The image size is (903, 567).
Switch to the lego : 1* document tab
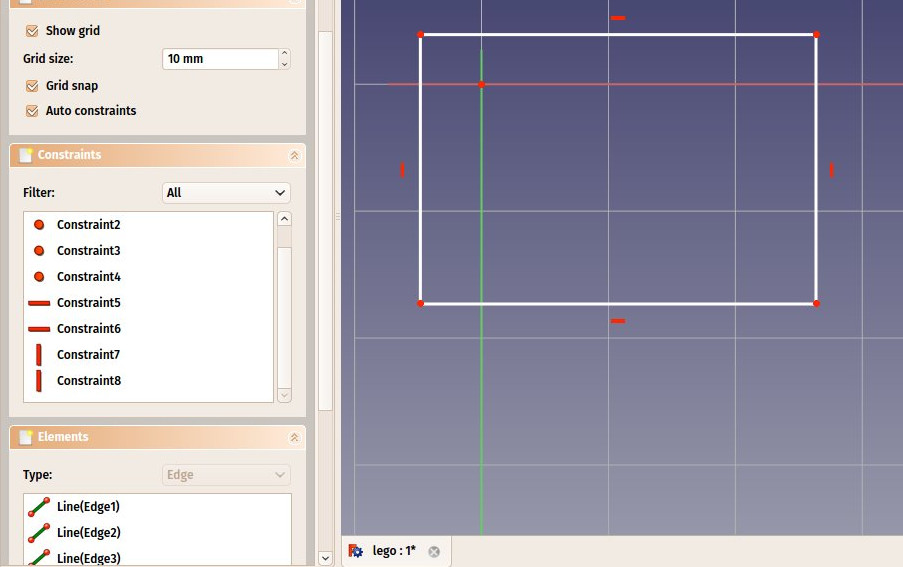[394, 551]
